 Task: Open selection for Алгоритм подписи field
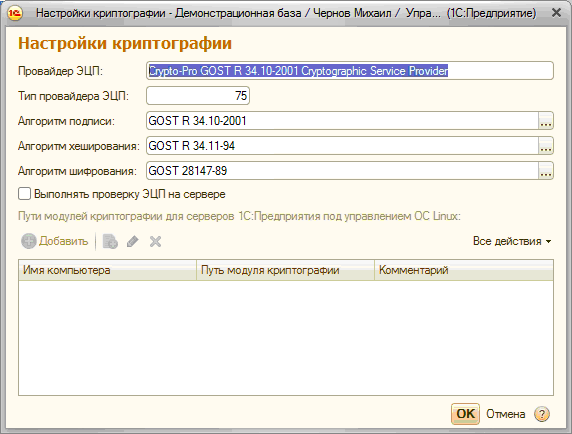pos(546,121)
